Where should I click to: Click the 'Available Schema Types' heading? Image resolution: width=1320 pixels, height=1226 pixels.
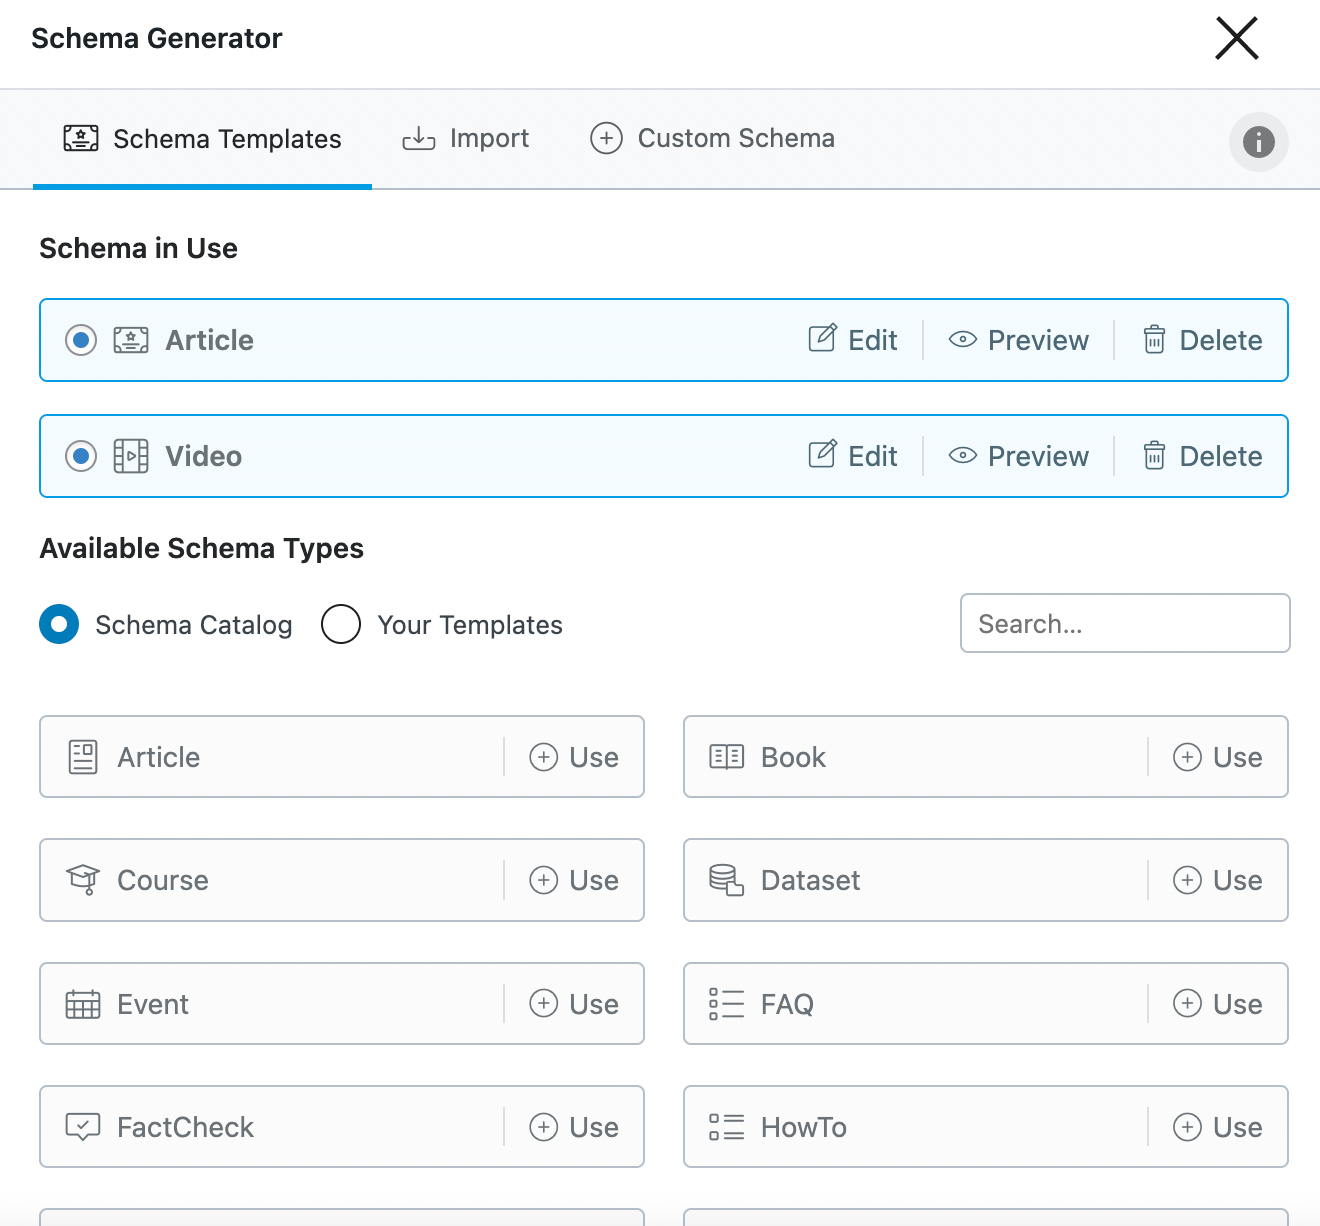[x=202, y=548]
